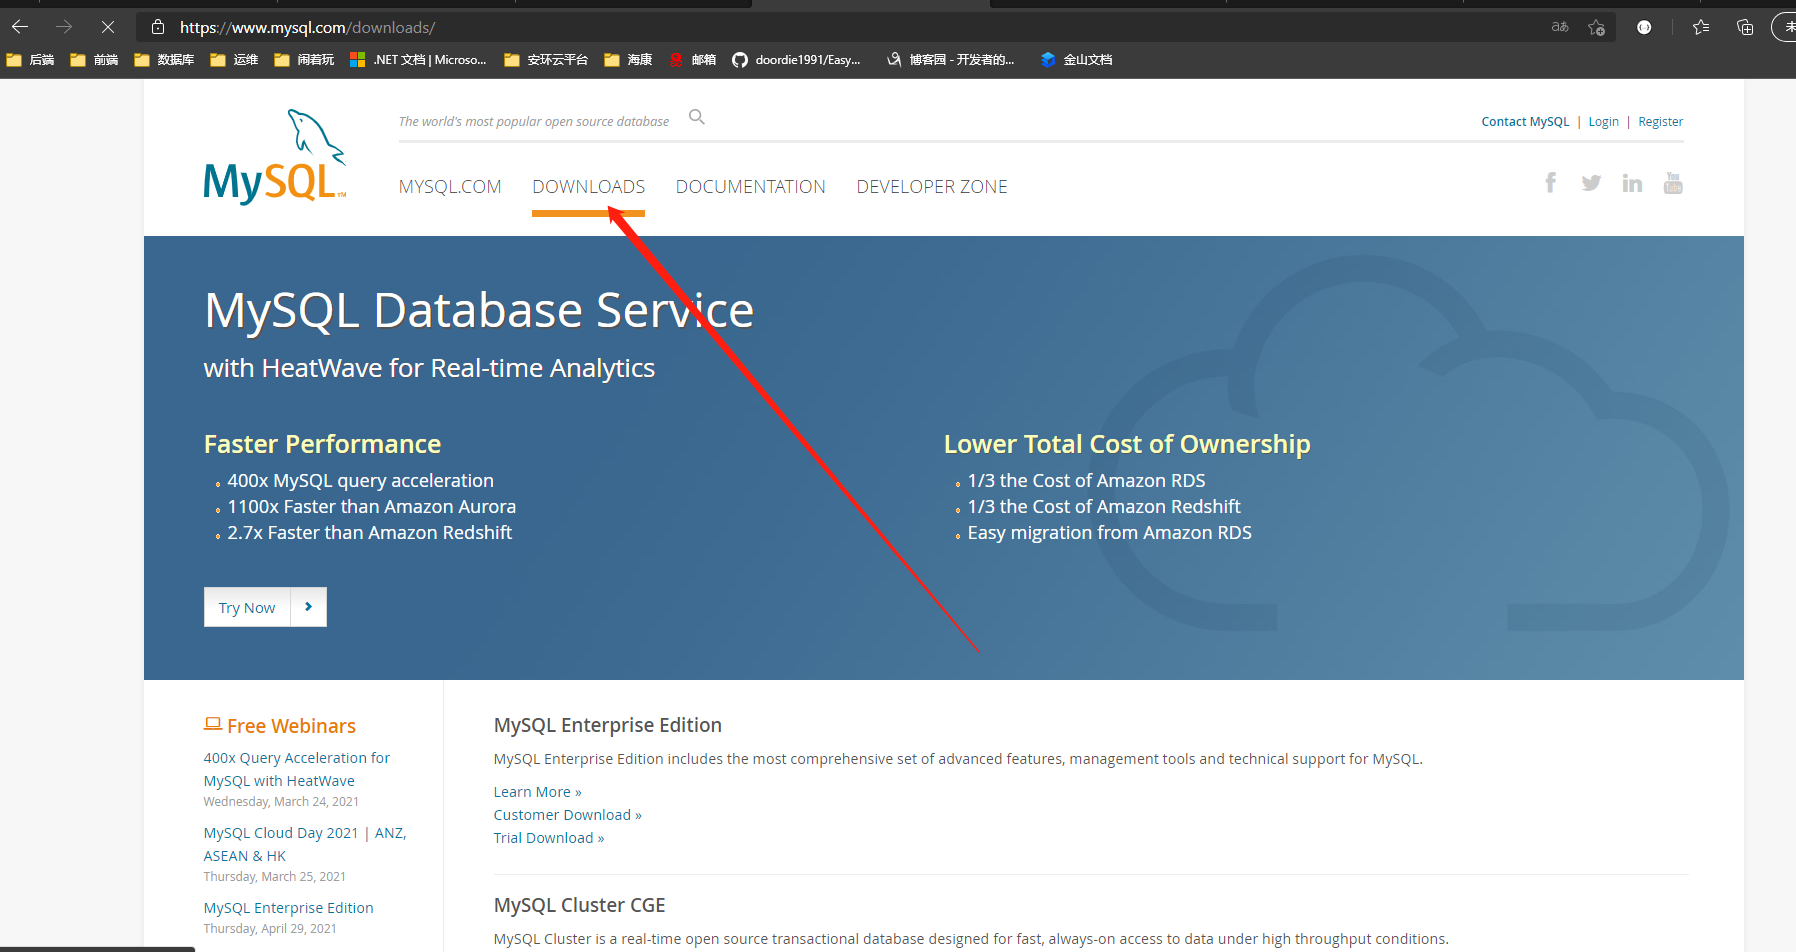The width and height of the screenshot is (1796, 952).
Task: Open the Contact MySQL link
Action: point(1525,122)
